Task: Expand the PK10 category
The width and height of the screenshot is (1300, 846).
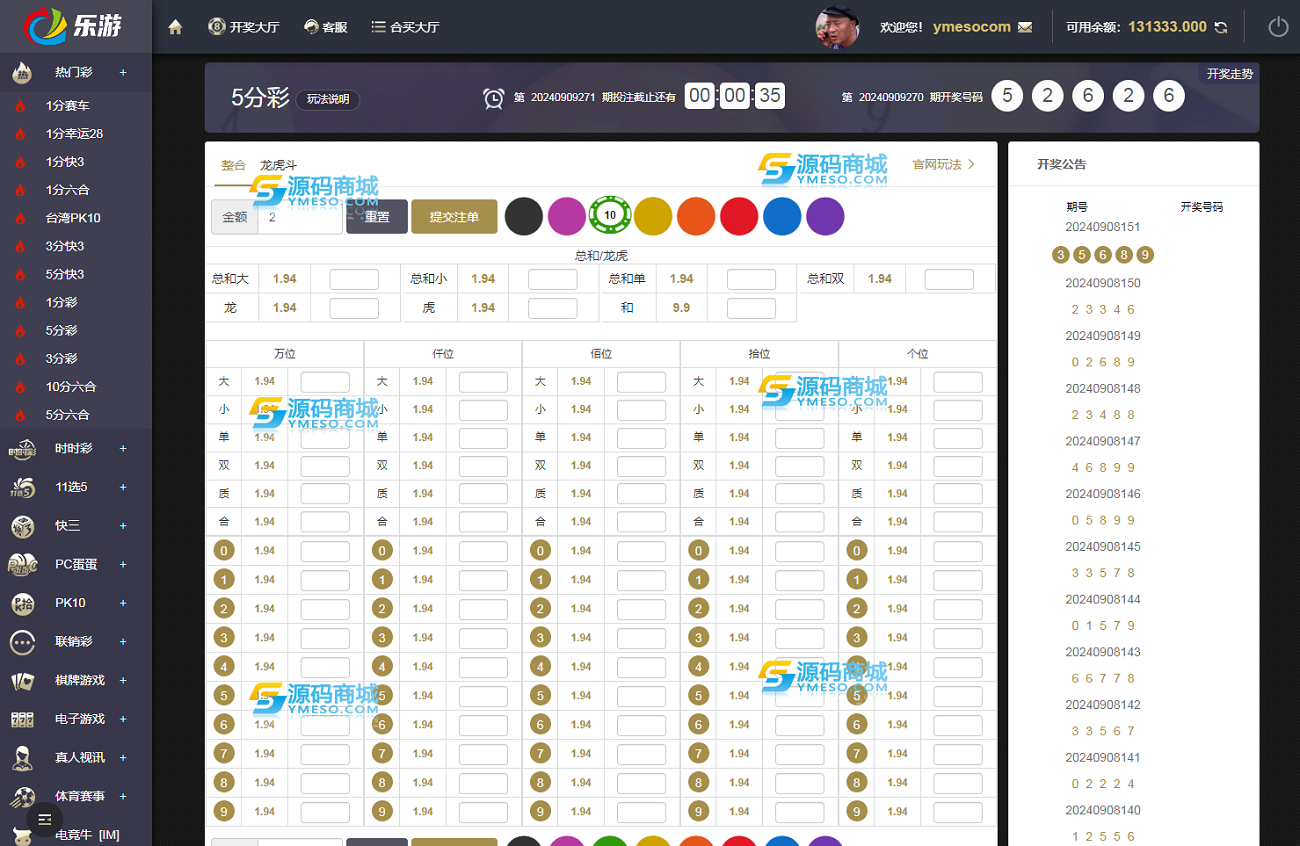Action: pos(123,603)
